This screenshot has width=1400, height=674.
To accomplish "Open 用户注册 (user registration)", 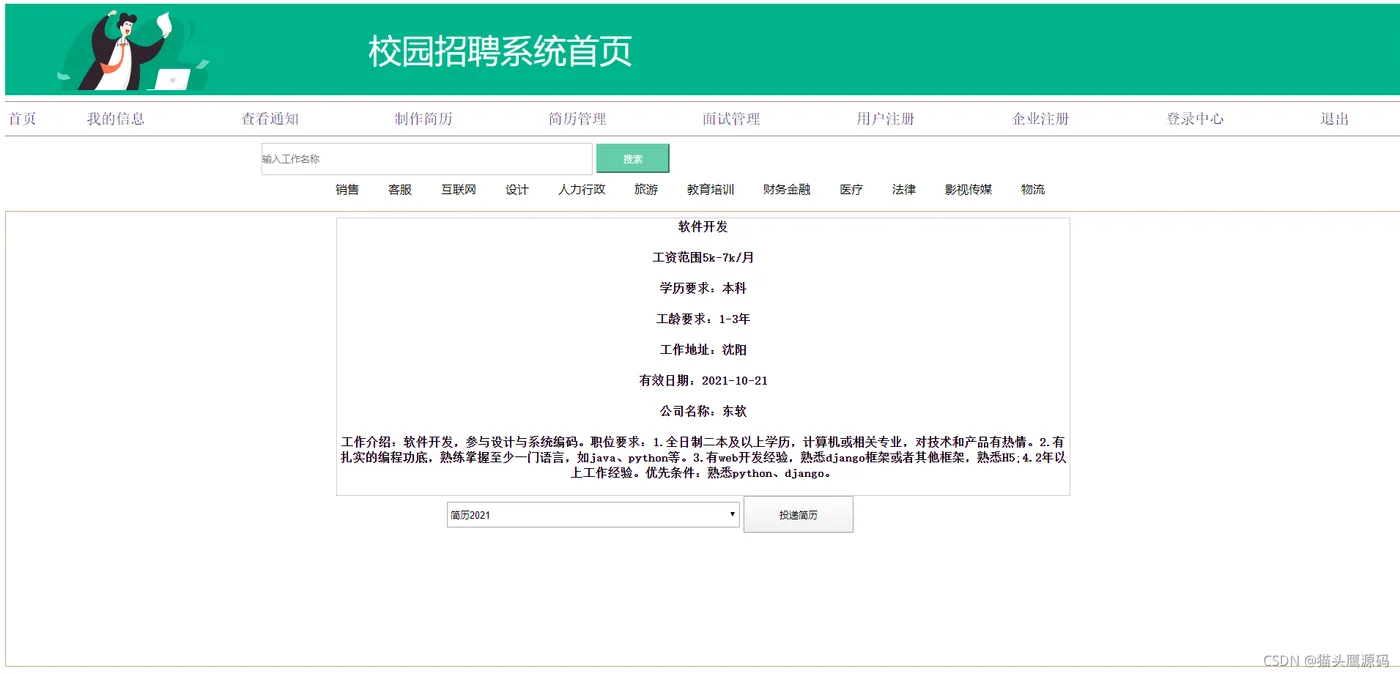I will [885, 117].
